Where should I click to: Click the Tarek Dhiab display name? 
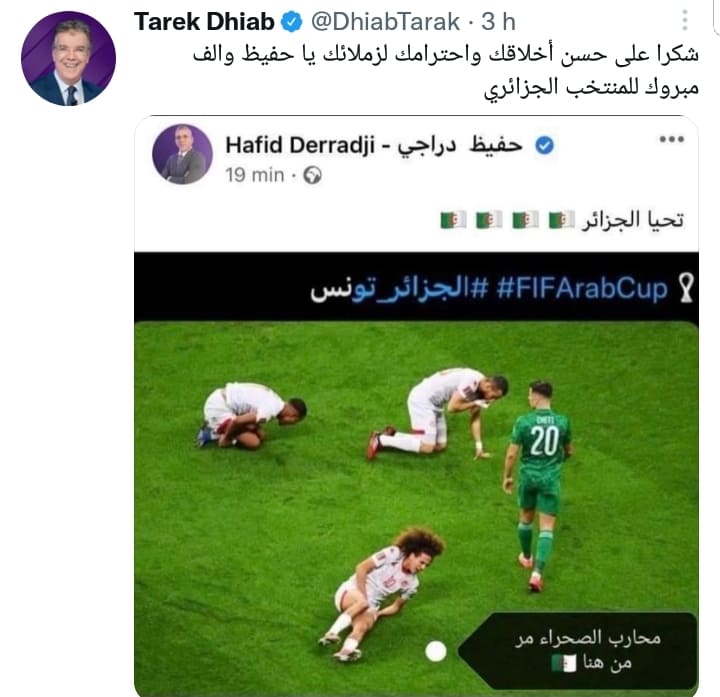tap(204, 22)
